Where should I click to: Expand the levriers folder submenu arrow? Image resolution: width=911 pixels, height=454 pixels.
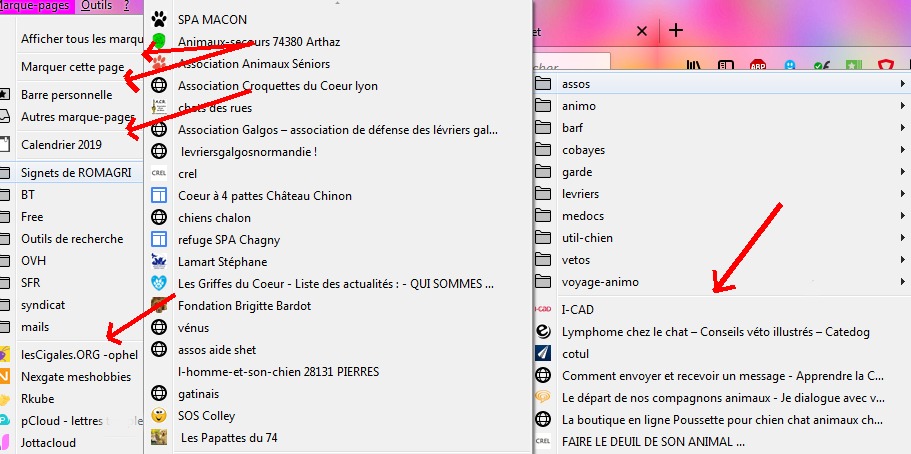(x=903, y=194)
